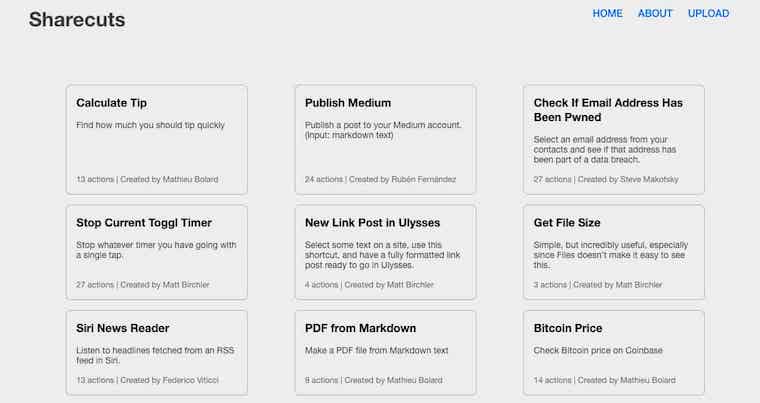
Task: Open Check If Email Address Has Been Pwned title
Action: [x=608, y=110]
